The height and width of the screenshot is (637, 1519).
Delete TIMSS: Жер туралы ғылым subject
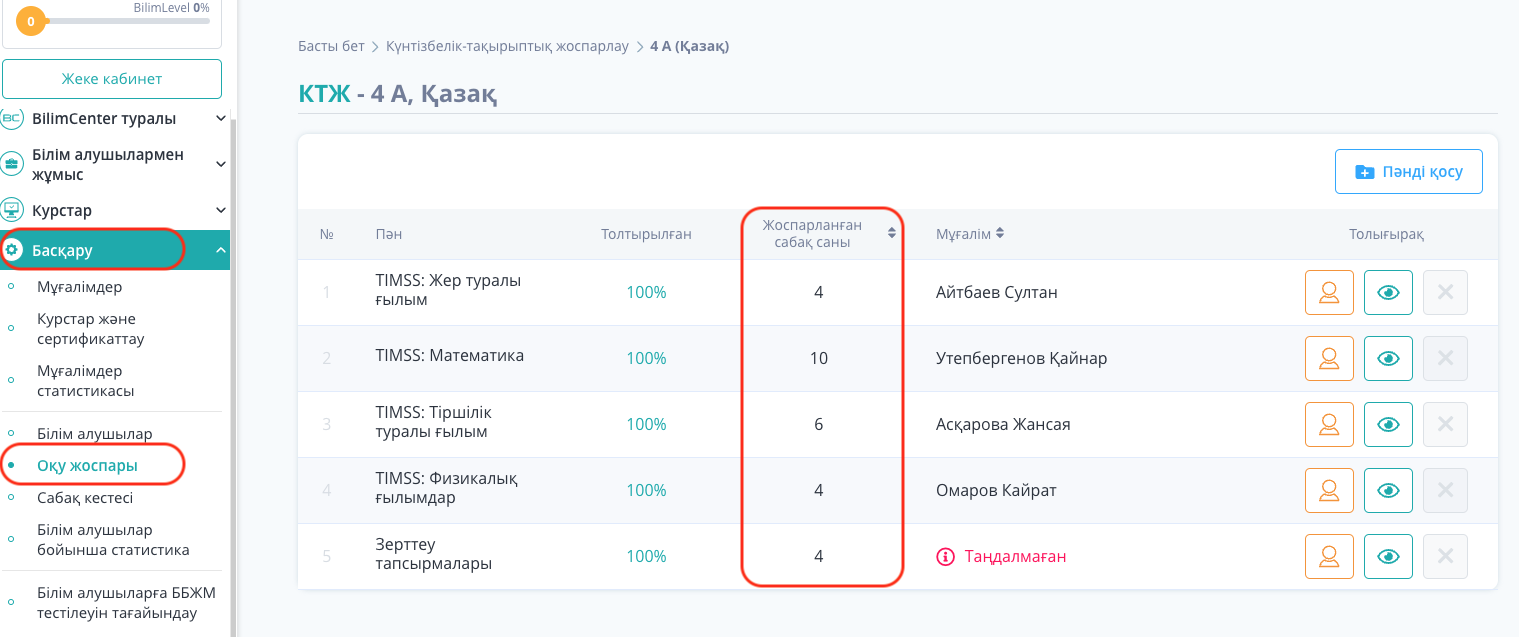(x=1445, y=293)
